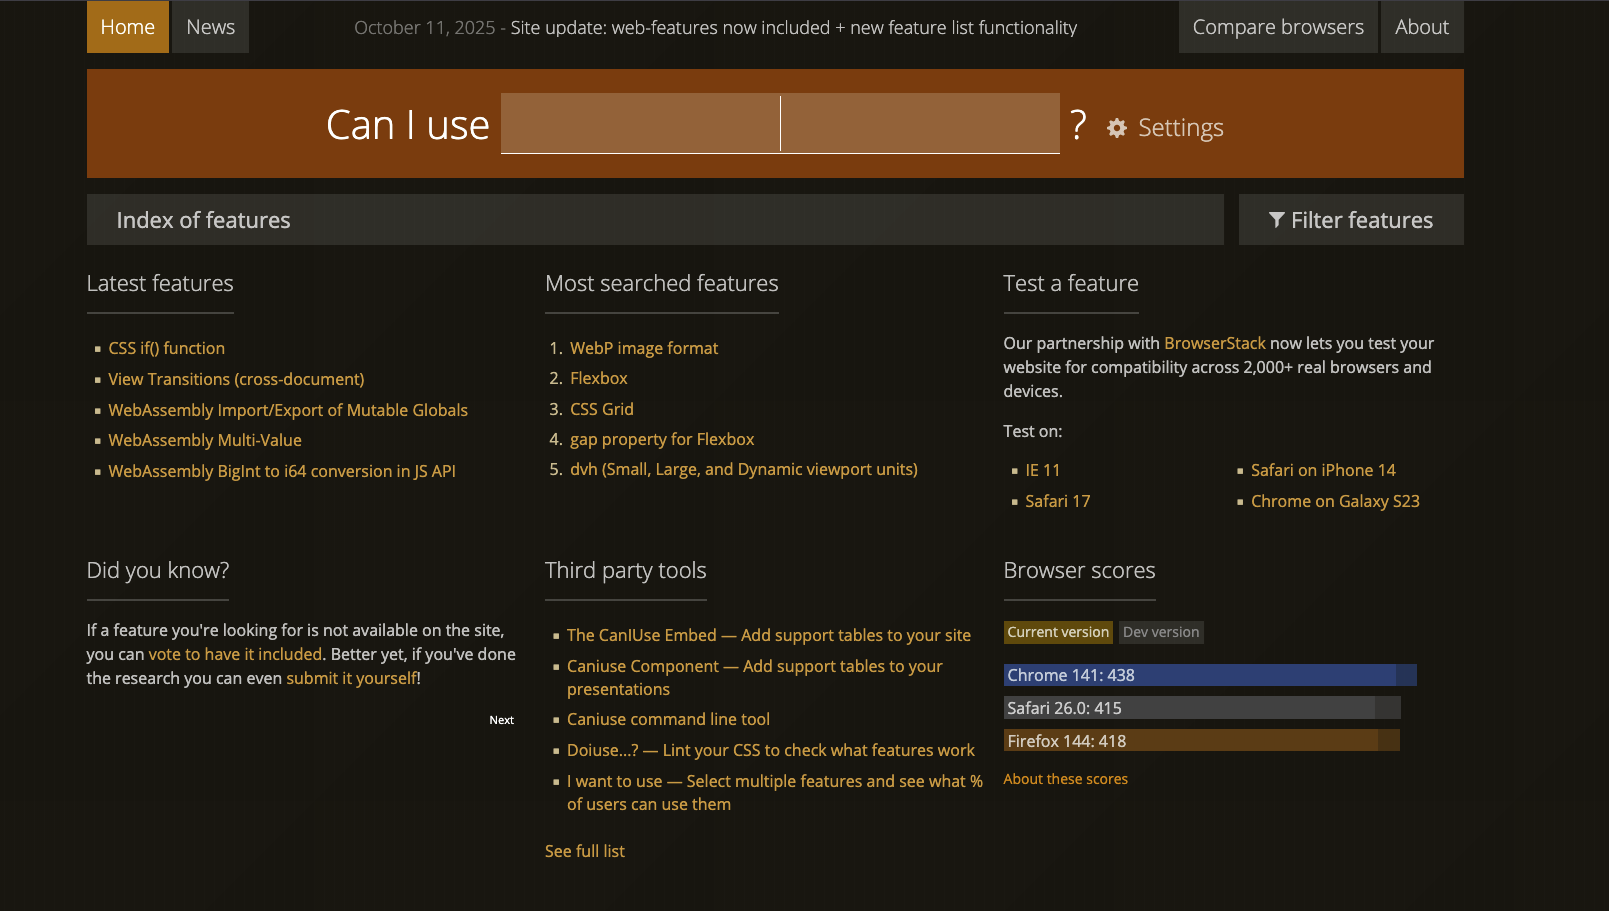Expand the Index of features panel

pyautogui.click(x=654, y=220)
